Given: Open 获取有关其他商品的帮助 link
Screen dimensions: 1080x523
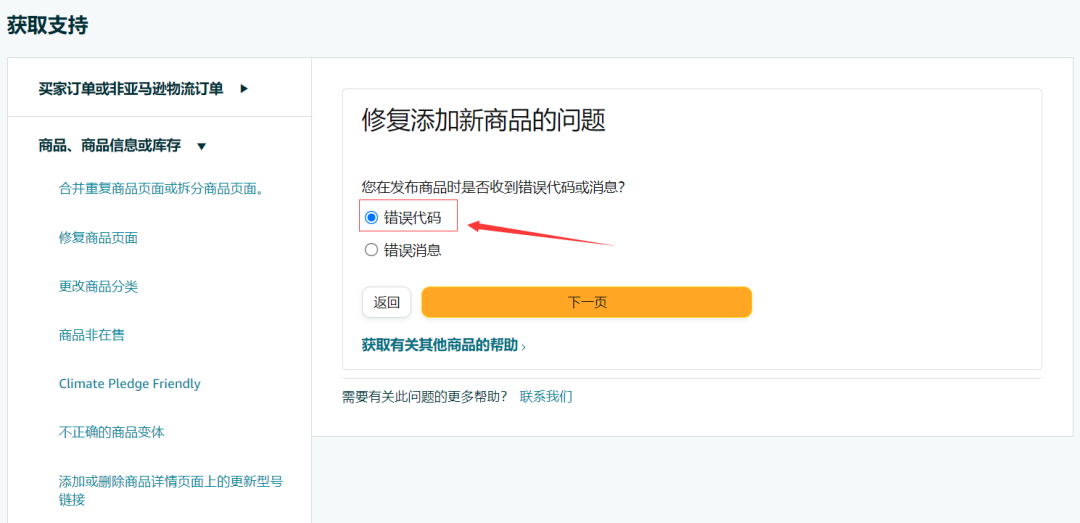Looking at the screenshot, I should (x=444, y=345).
